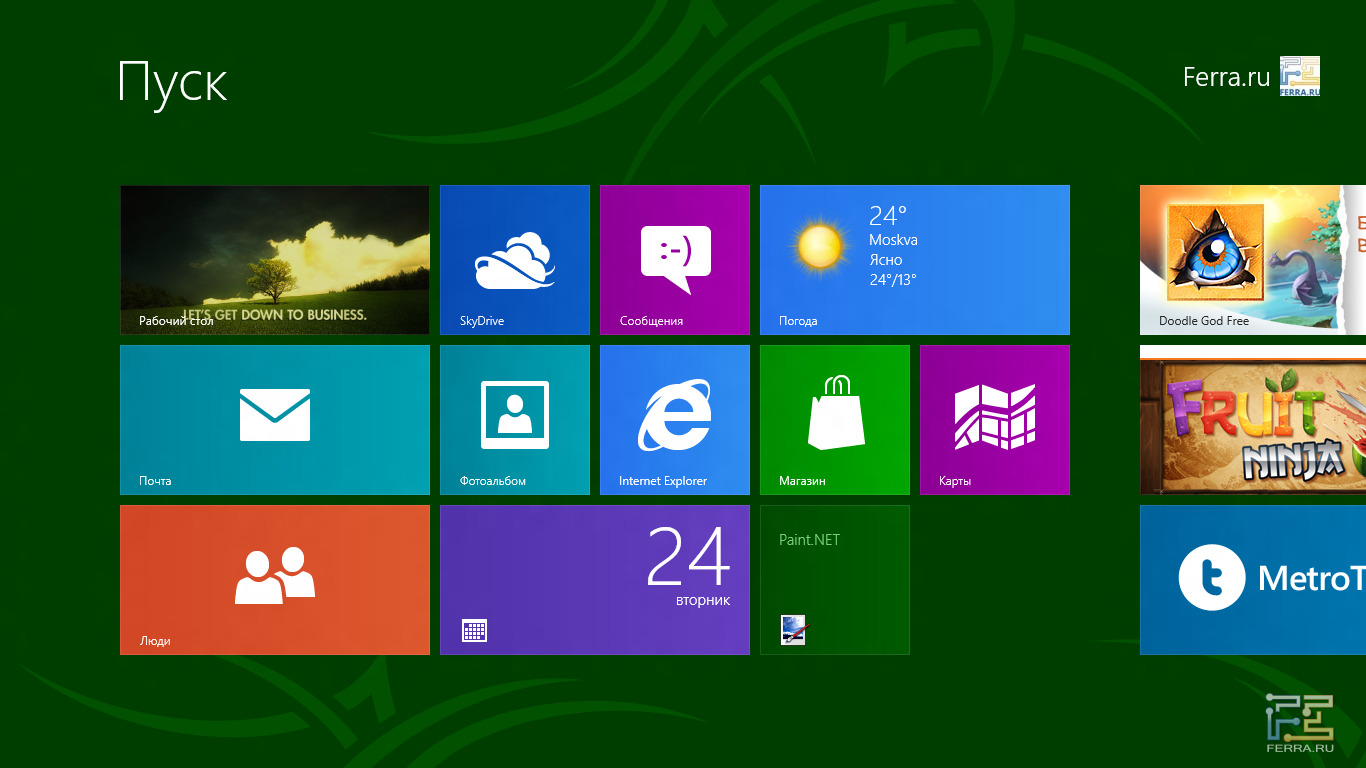Click the Пуск start screen heading
Image resolution: width=1366 pixels, height=768 pixels.
[x=172, y=82]
